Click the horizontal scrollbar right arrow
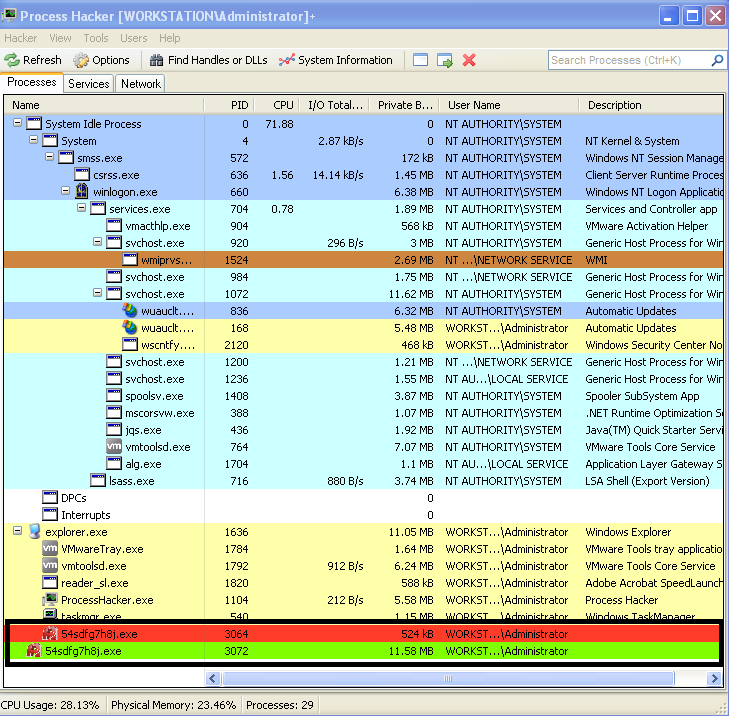729x716 pixels. tap(714, 679)
